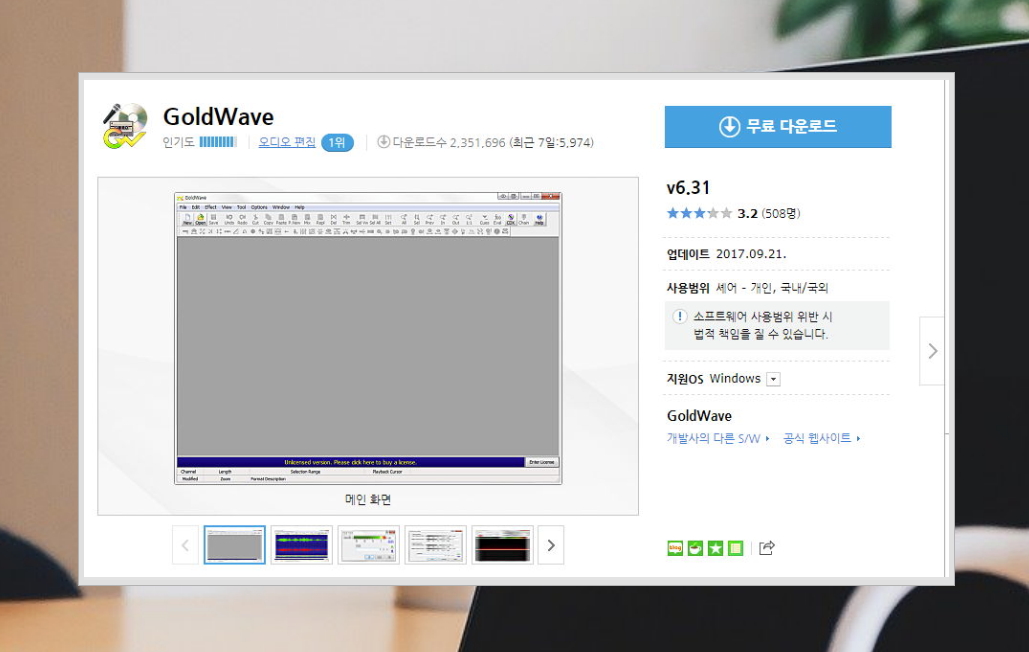Click the 무료 다운로드 download button
The image size is (1029, 652).
point(778,127)
